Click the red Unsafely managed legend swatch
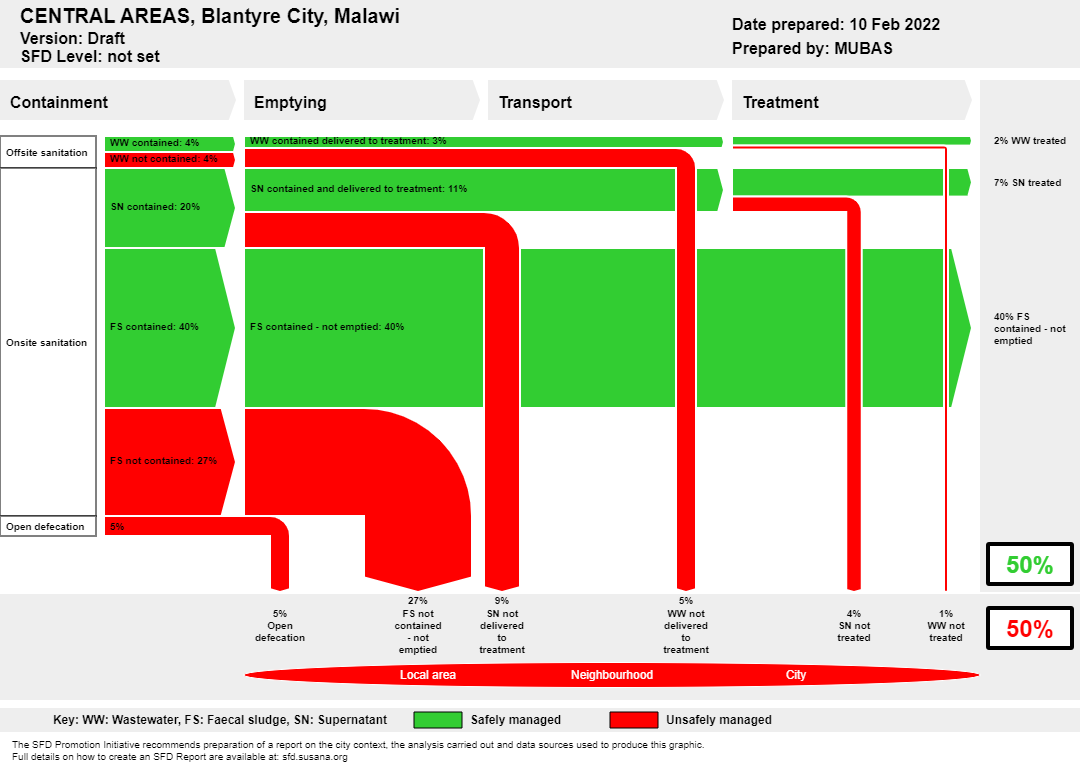This screenshot has height=764, width=1080. [634, 720]
